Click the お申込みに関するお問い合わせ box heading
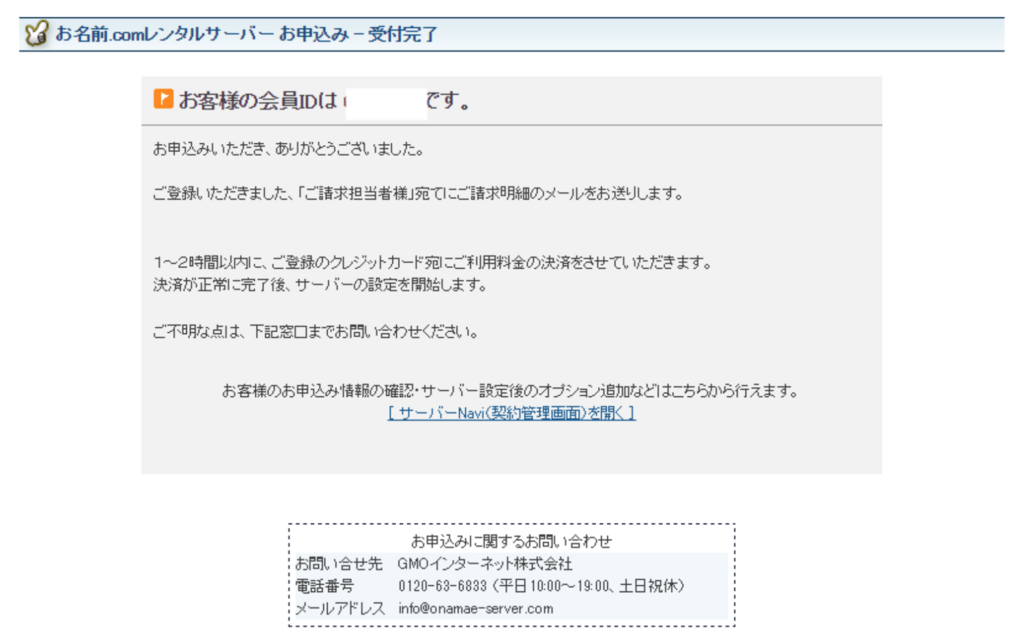The width and height of the screenshot is (1024, 637). tap(511, 541)
